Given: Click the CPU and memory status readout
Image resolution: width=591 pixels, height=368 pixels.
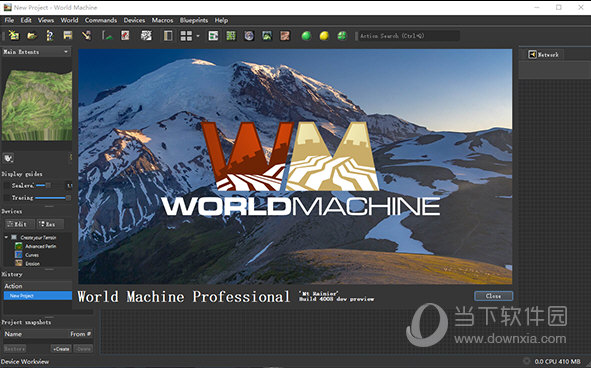Looking at the screenshot, I should [x=557, y=362].
